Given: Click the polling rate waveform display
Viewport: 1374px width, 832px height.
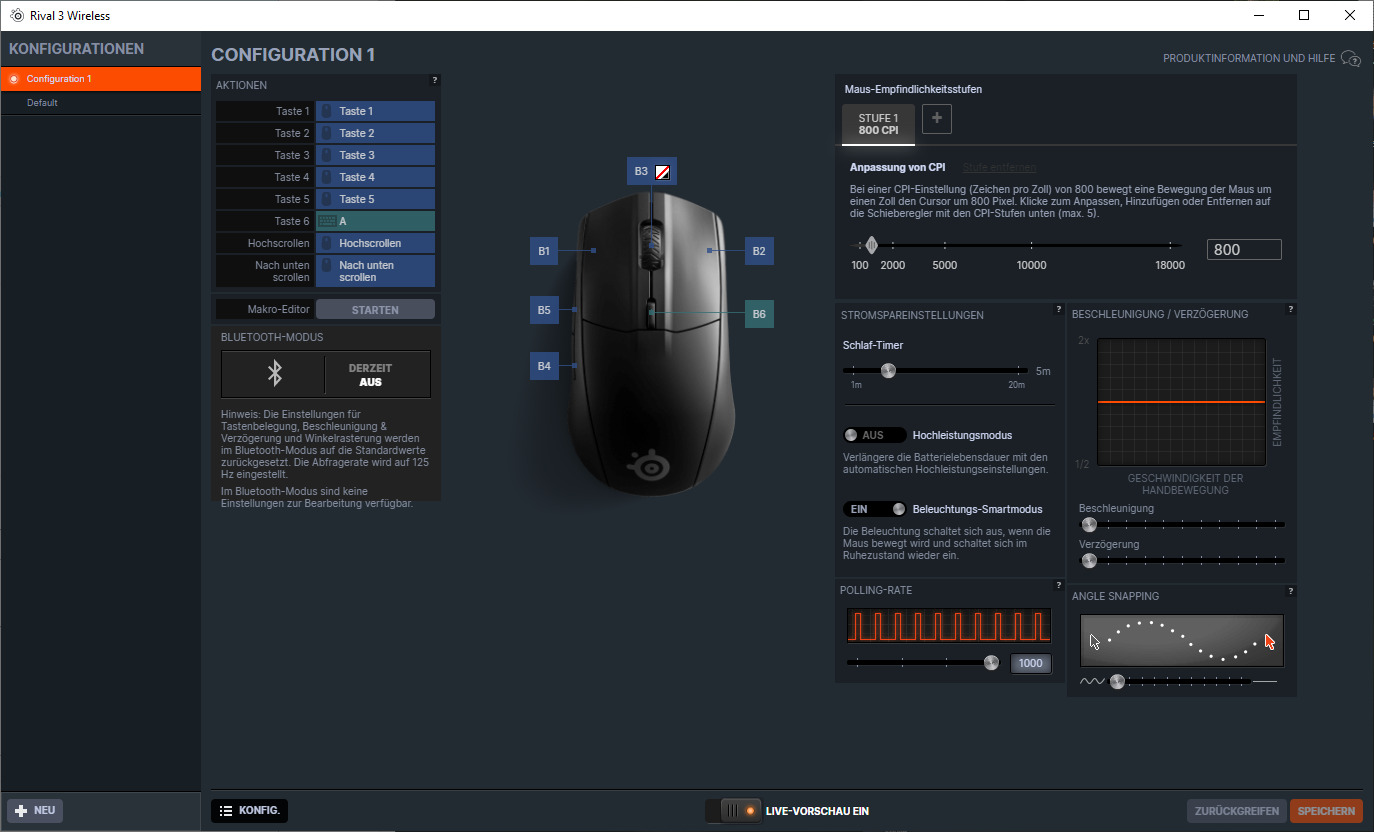Looking at the screenshot, I should (x=949, y=625).
